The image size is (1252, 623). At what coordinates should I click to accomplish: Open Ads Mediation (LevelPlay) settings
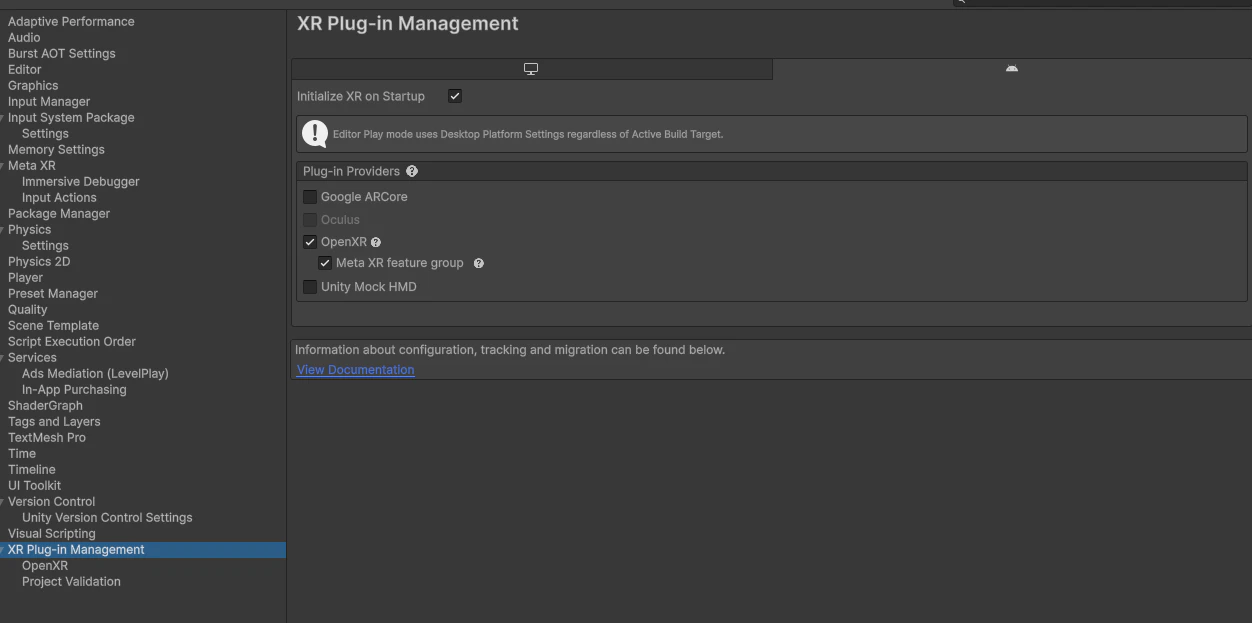click(x=95, y=373)
